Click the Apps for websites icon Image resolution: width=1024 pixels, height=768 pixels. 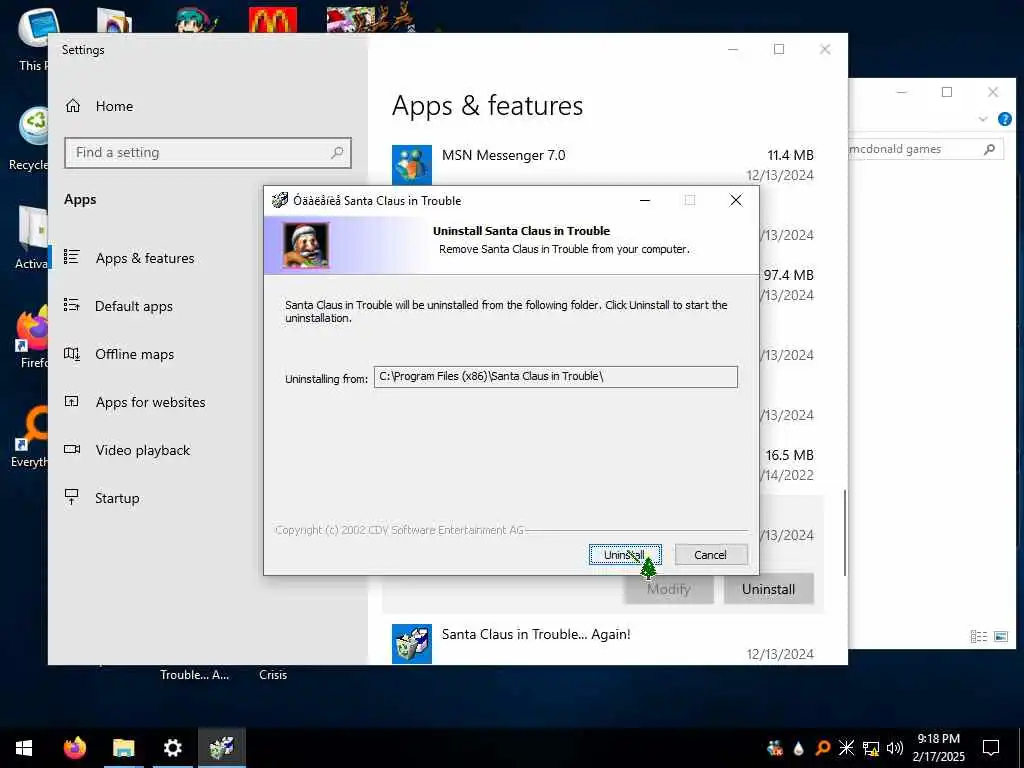click(72, 401)
